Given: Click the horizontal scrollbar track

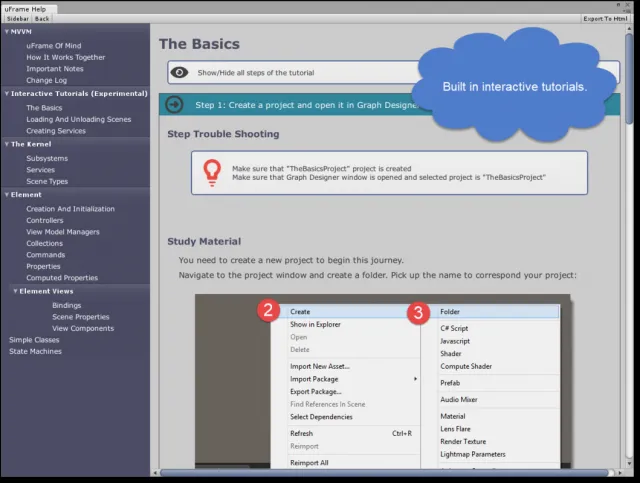Looking at the screenshot, I should pos(386,473).
